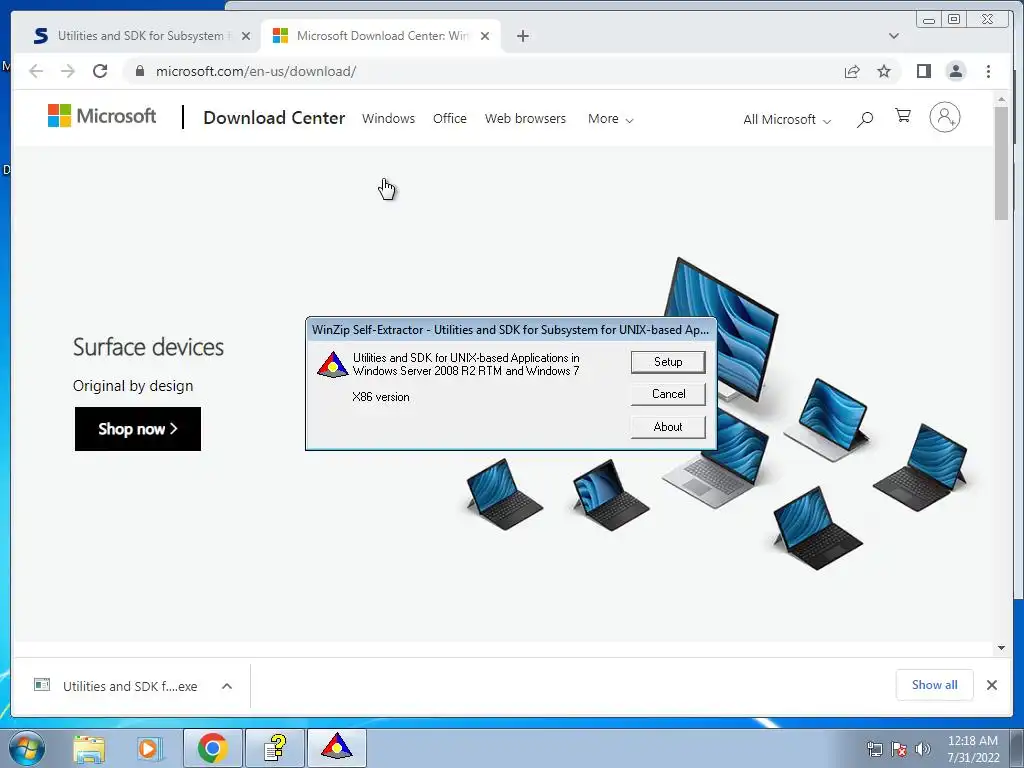The width and height of the screenshot is (1024, 768).
Task: Click the Microsoft logo
Action: click(x=102, y=116)
